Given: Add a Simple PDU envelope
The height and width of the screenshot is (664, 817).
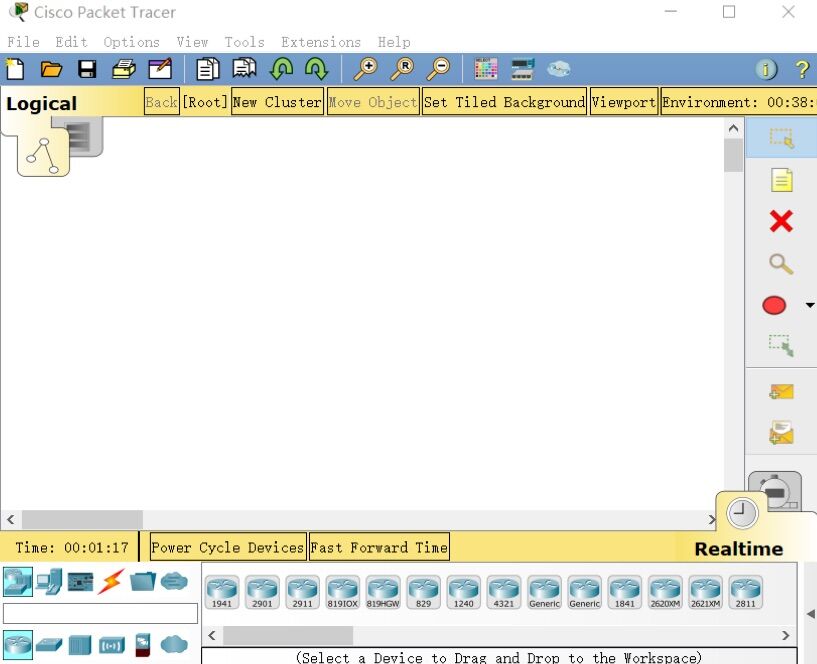Looking at the screenshot, I should point(781,392).
